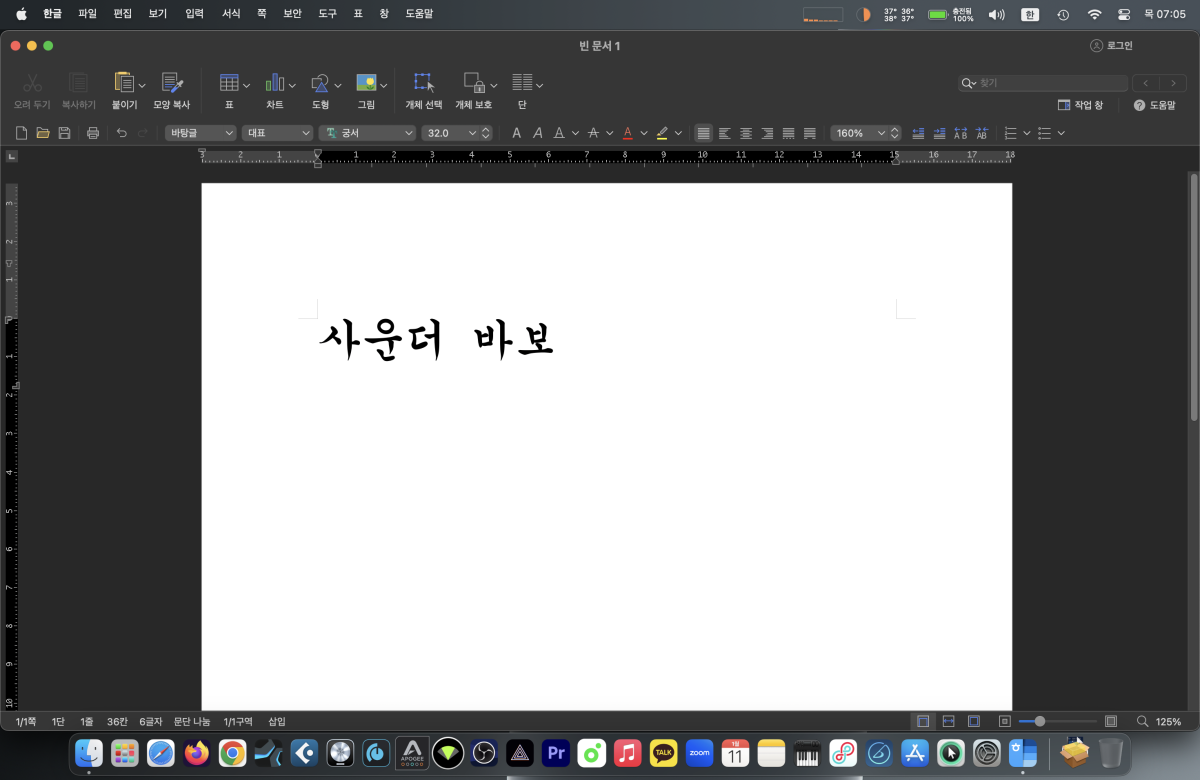
Task: Click the Paste (붙이기) icon
Action: pyautogui.click(x=124, y=84)
